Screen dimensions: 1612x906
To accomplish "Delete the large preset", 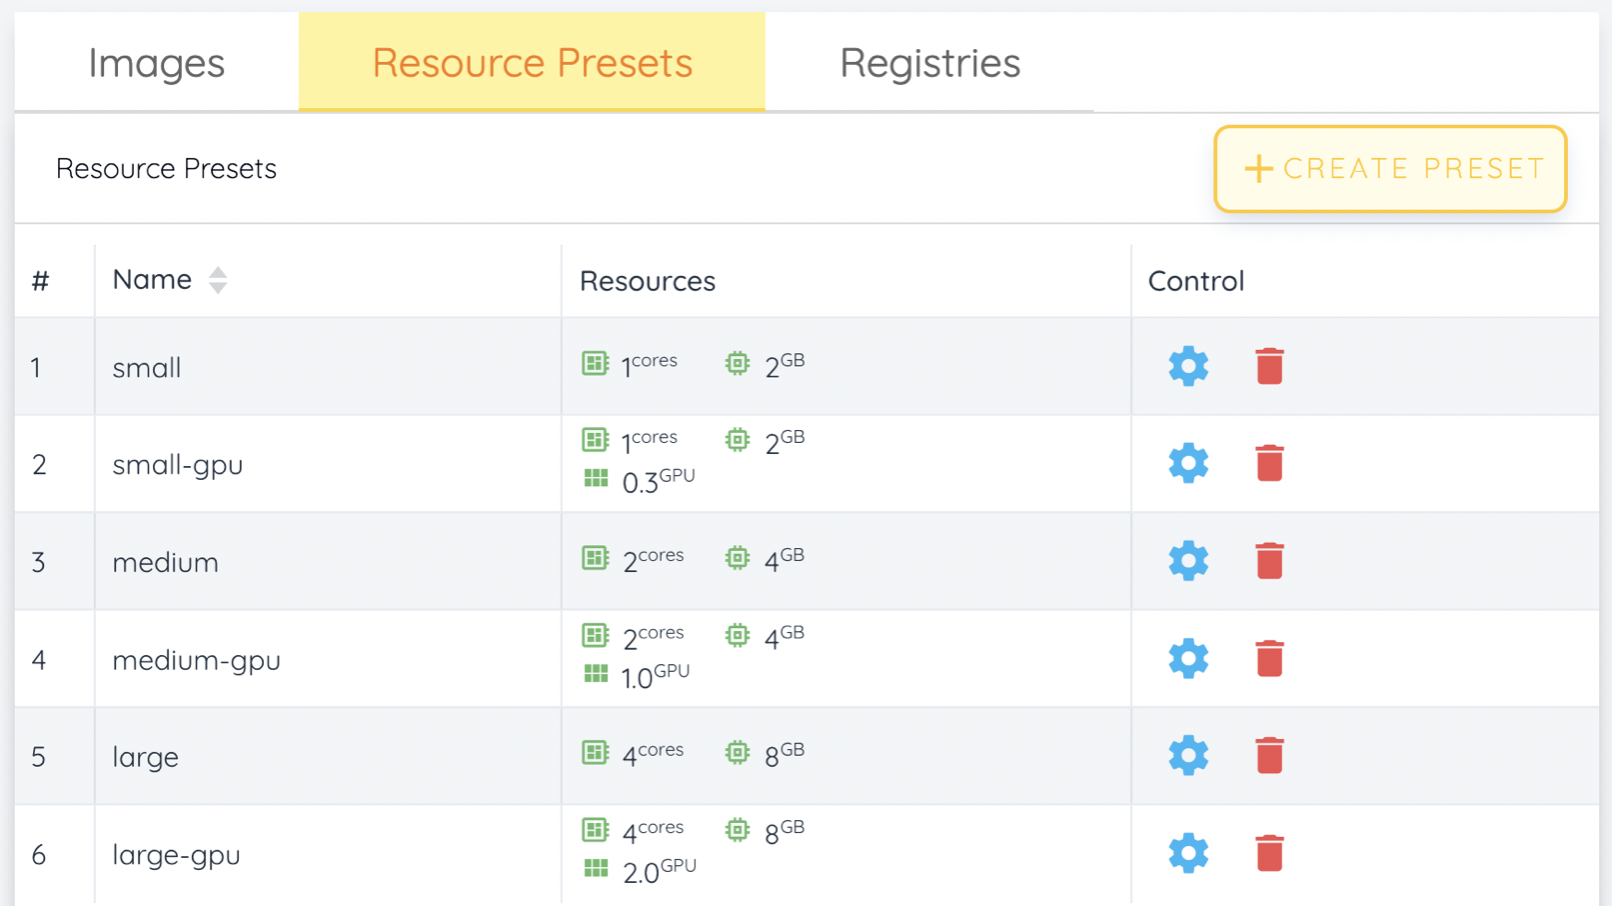I will pyautogui.click(x=1269, y=755).
